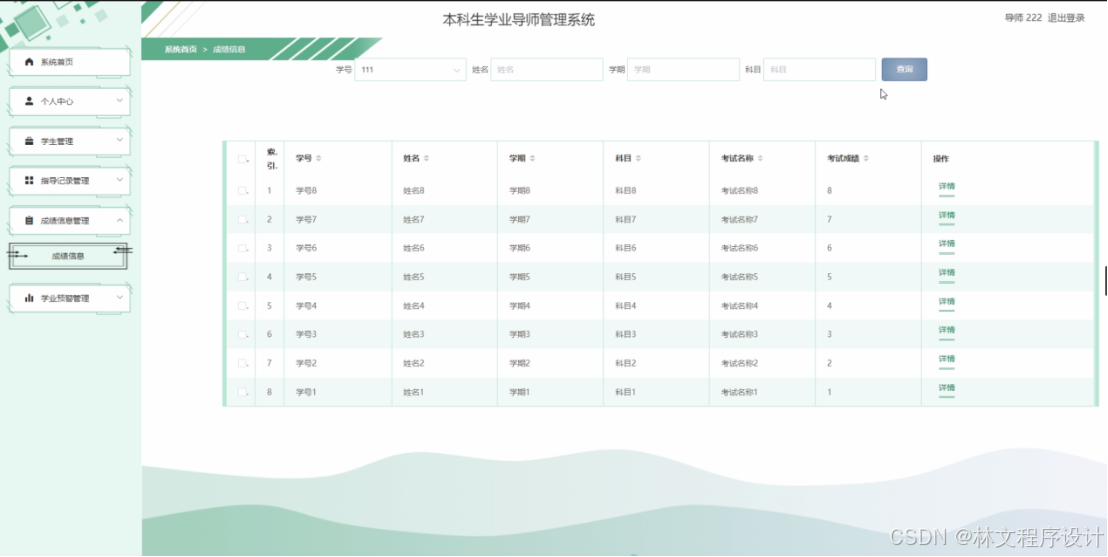Image resolution: width=1108 pixels, height=557 pixels.
Task: Check the row checkbox for 学号4
Action: (242, 306)
